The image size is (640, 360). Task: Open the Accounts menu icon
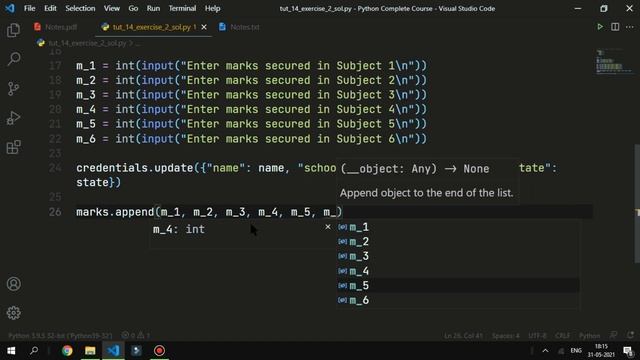(x=13, y=284)
